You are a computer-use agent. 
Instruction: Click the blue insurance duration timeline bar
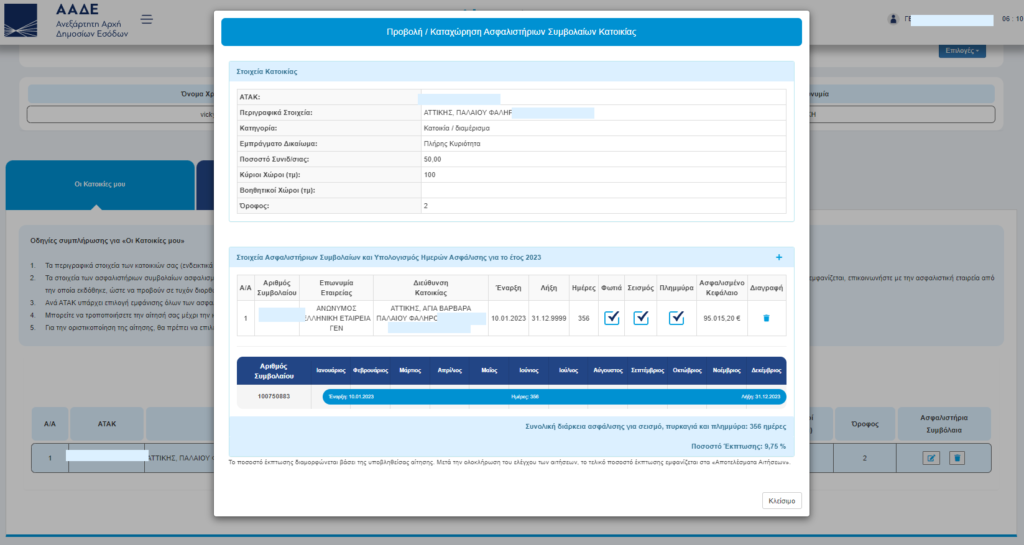point(555,396)
